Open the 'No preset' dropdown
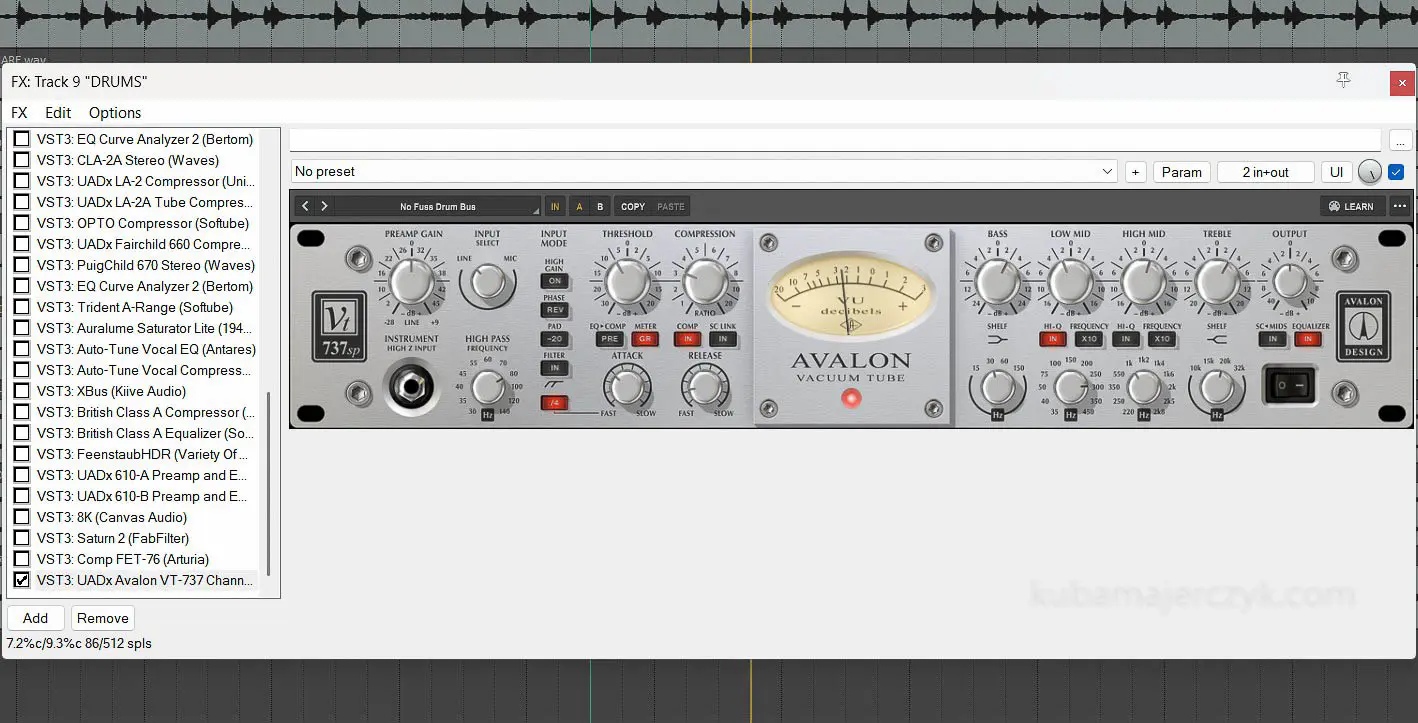The width and height of the screenshot is (1418, 723). (x=704, y=172)
